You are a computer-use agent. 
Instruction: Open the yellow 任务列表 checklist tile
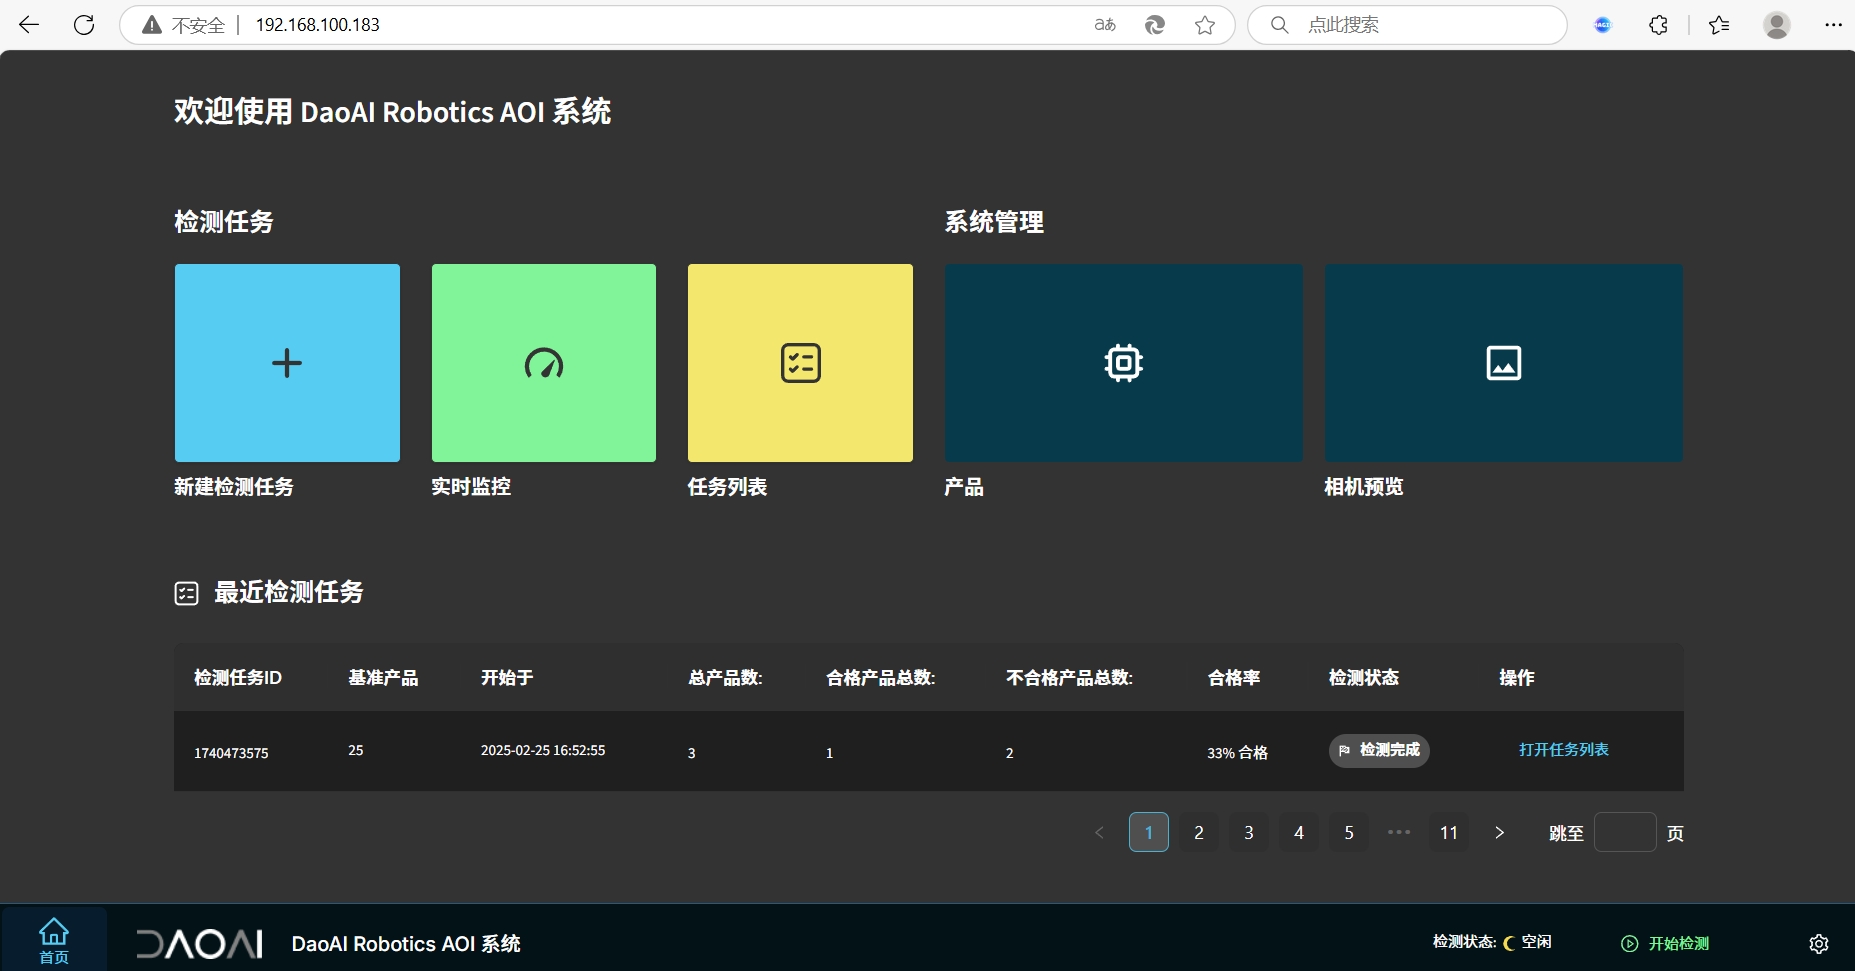coord(800,363)
